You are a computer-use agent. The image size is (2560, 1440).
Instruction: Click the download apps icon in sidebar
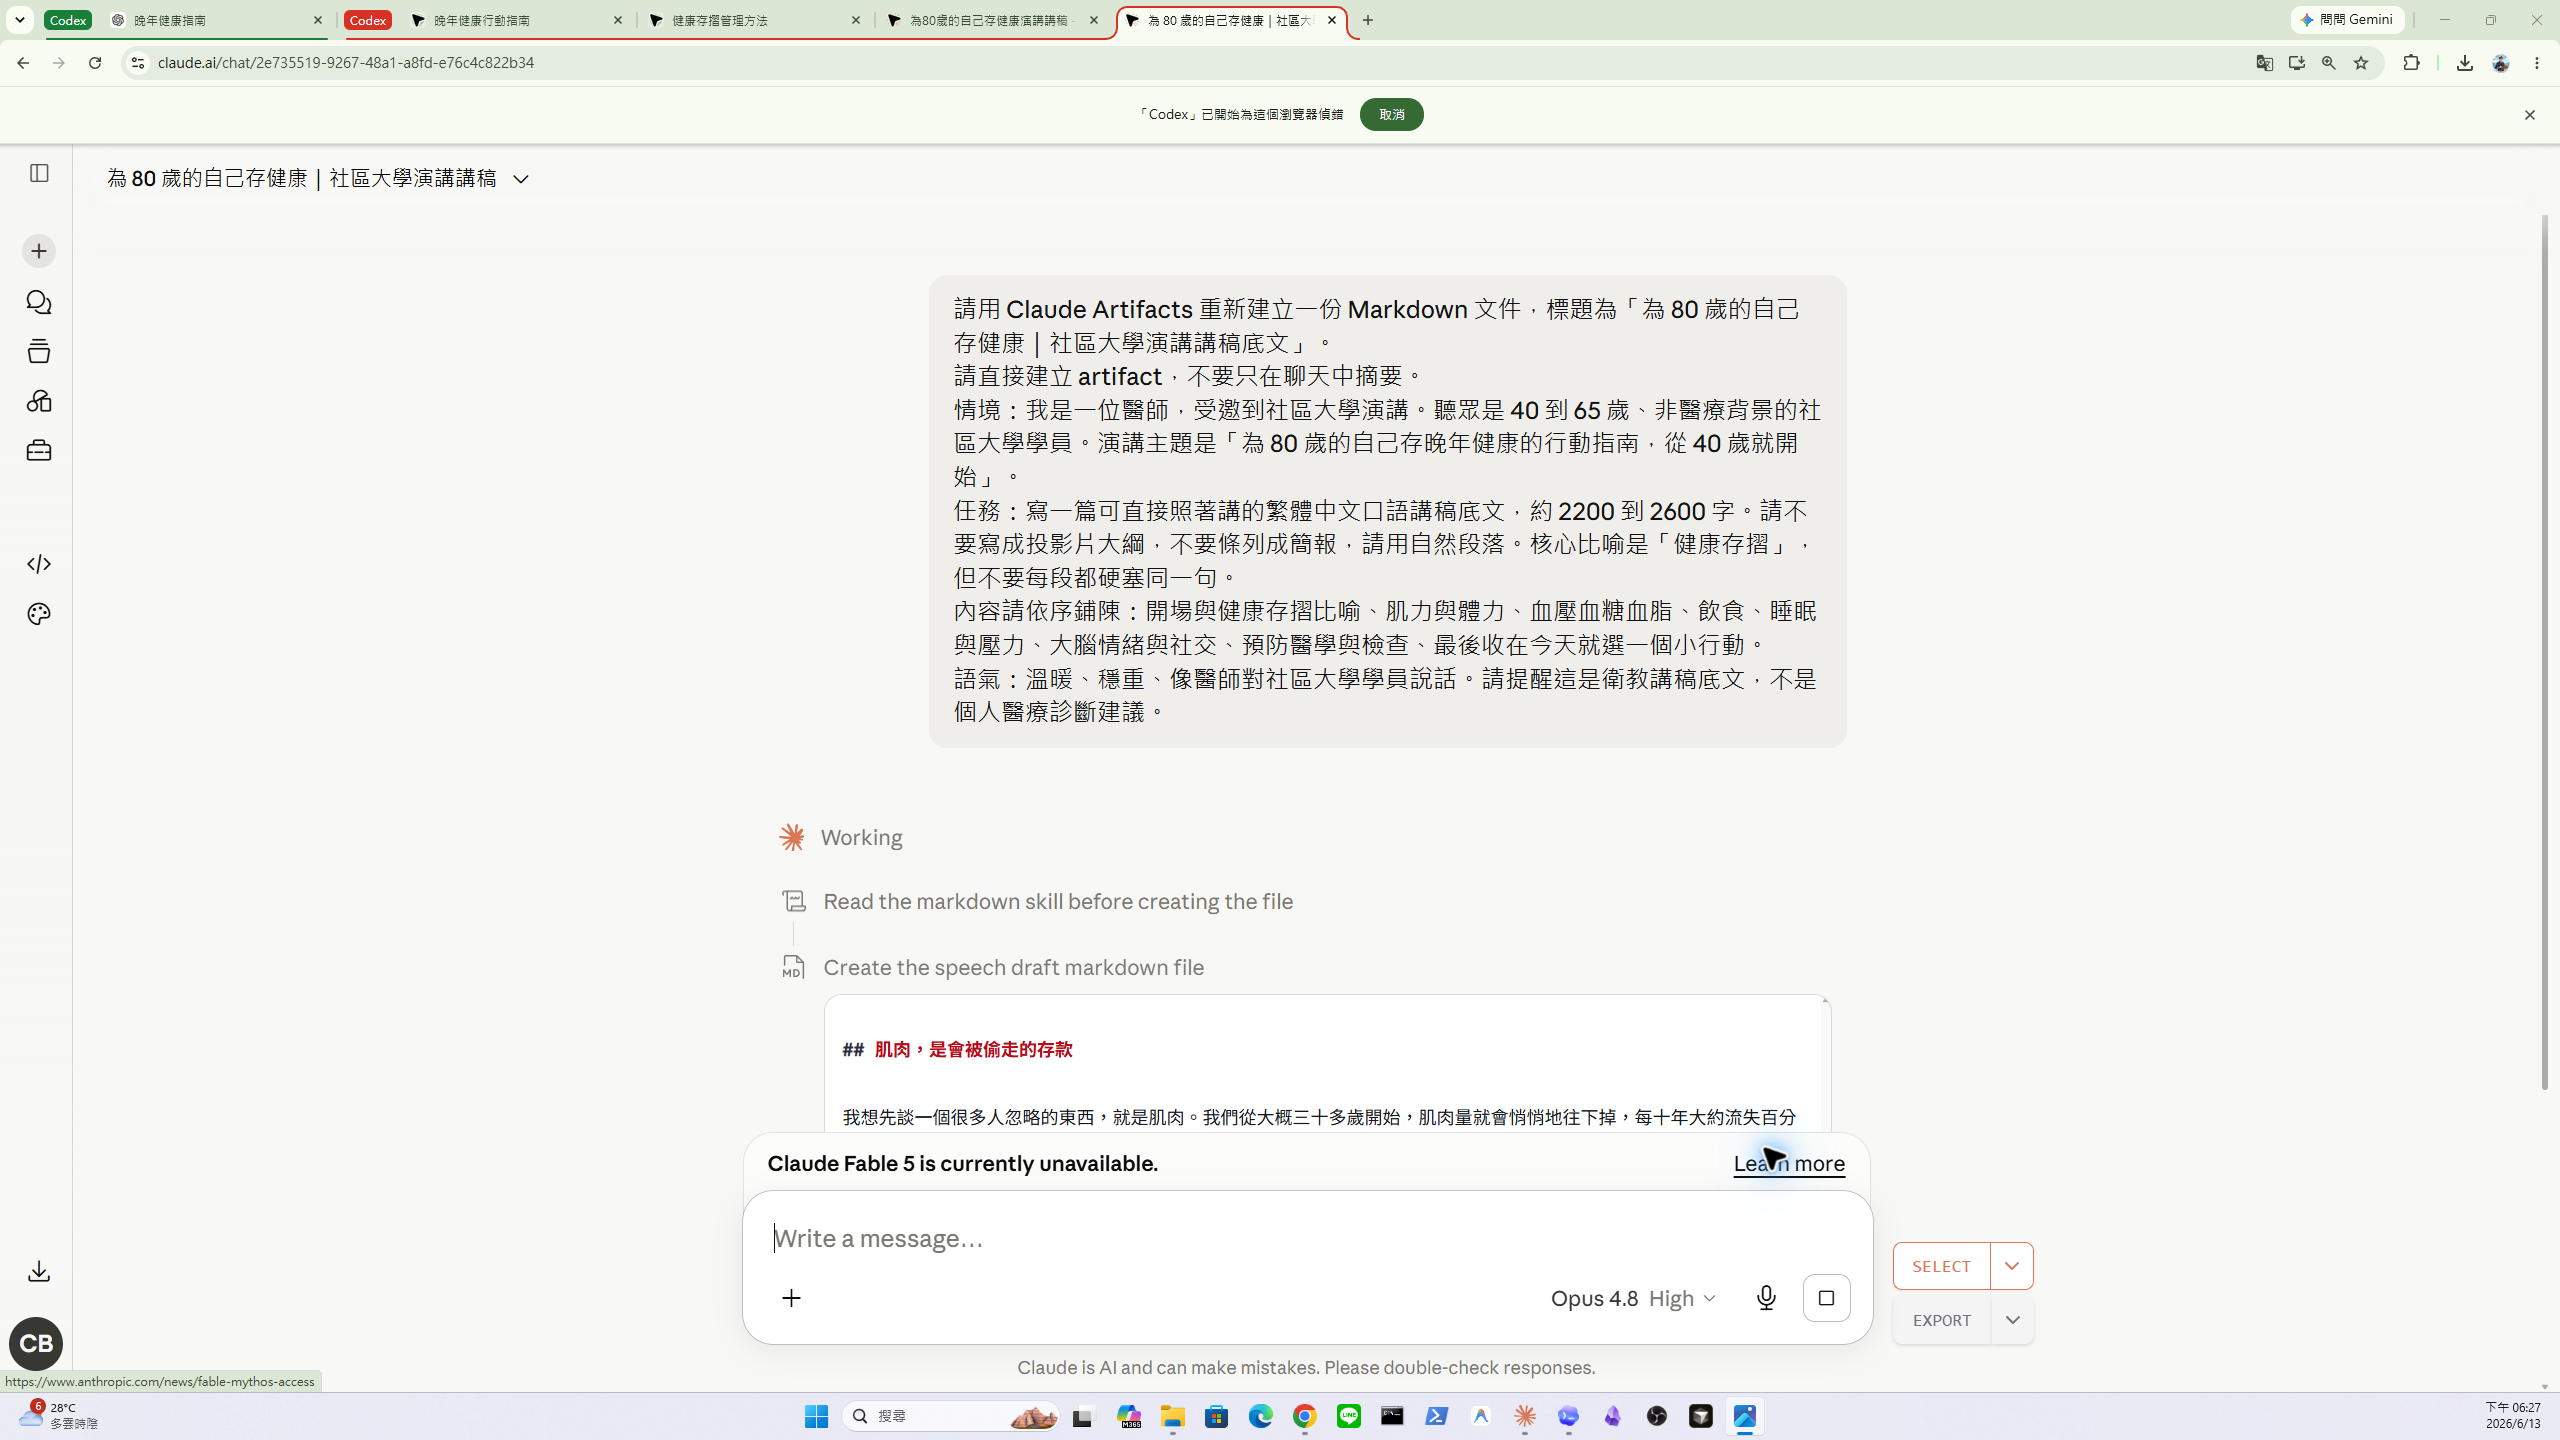pyautogui.click(x=39, y=1271)
